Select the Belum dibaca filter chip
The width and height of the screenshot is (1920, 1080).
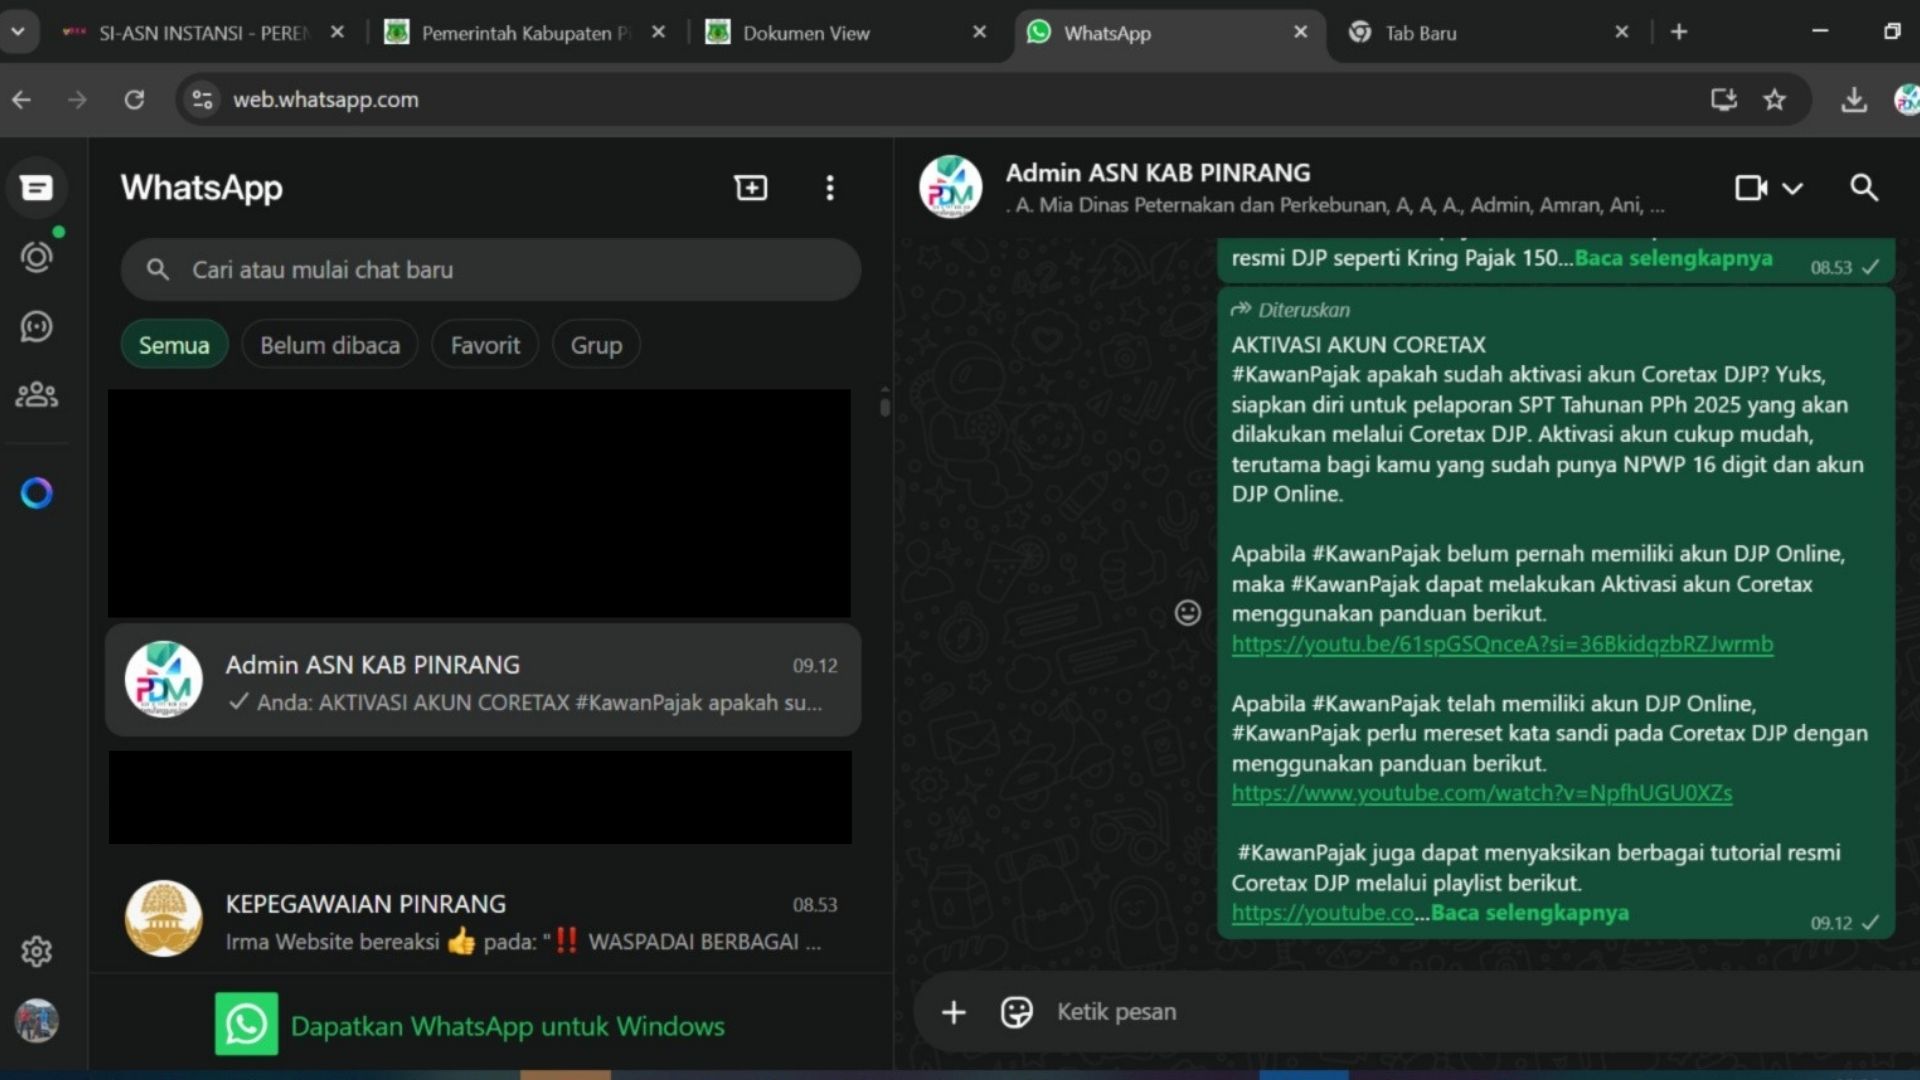329,345
